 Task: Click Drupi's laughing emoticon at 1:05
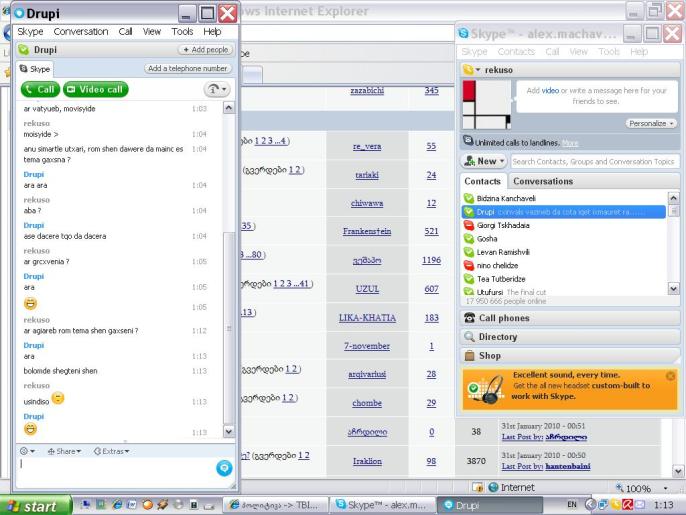pos(30,303)
